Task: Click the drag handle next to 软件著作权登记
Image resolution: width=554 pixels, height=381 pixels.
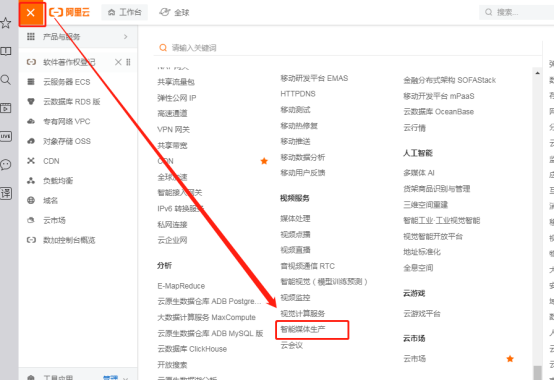Action: pyautogui.click(x=128, y=62)
